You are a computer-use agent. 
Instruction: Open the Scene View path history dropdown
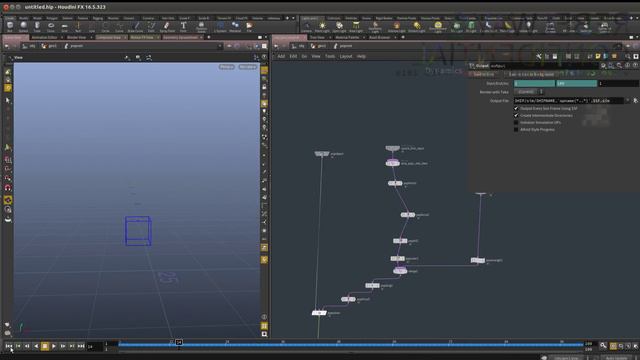click(220, 46)
